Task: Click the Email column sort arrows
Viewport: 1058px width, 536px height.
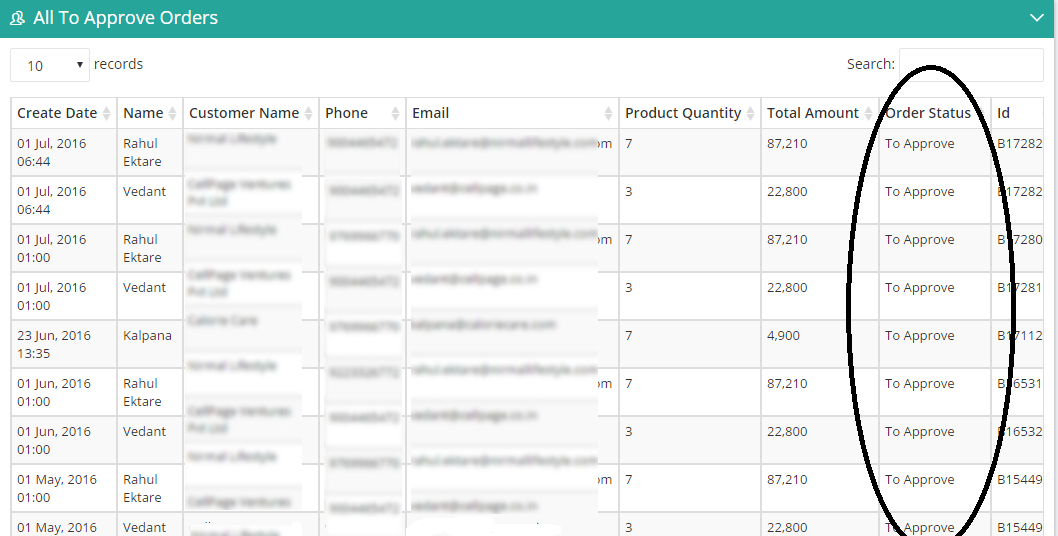Action: point(609,113)
